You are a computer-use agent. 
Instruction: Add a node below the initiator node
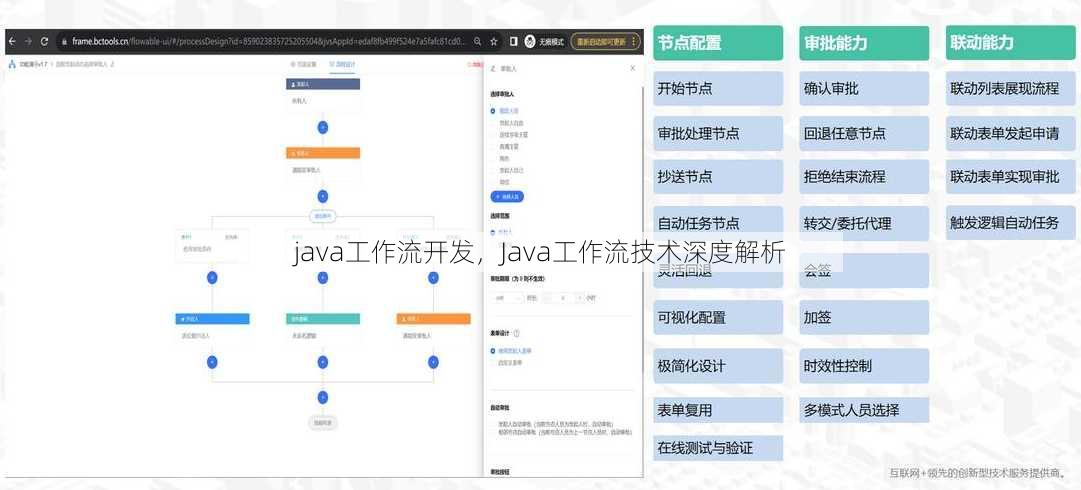(x=323, y=127)
